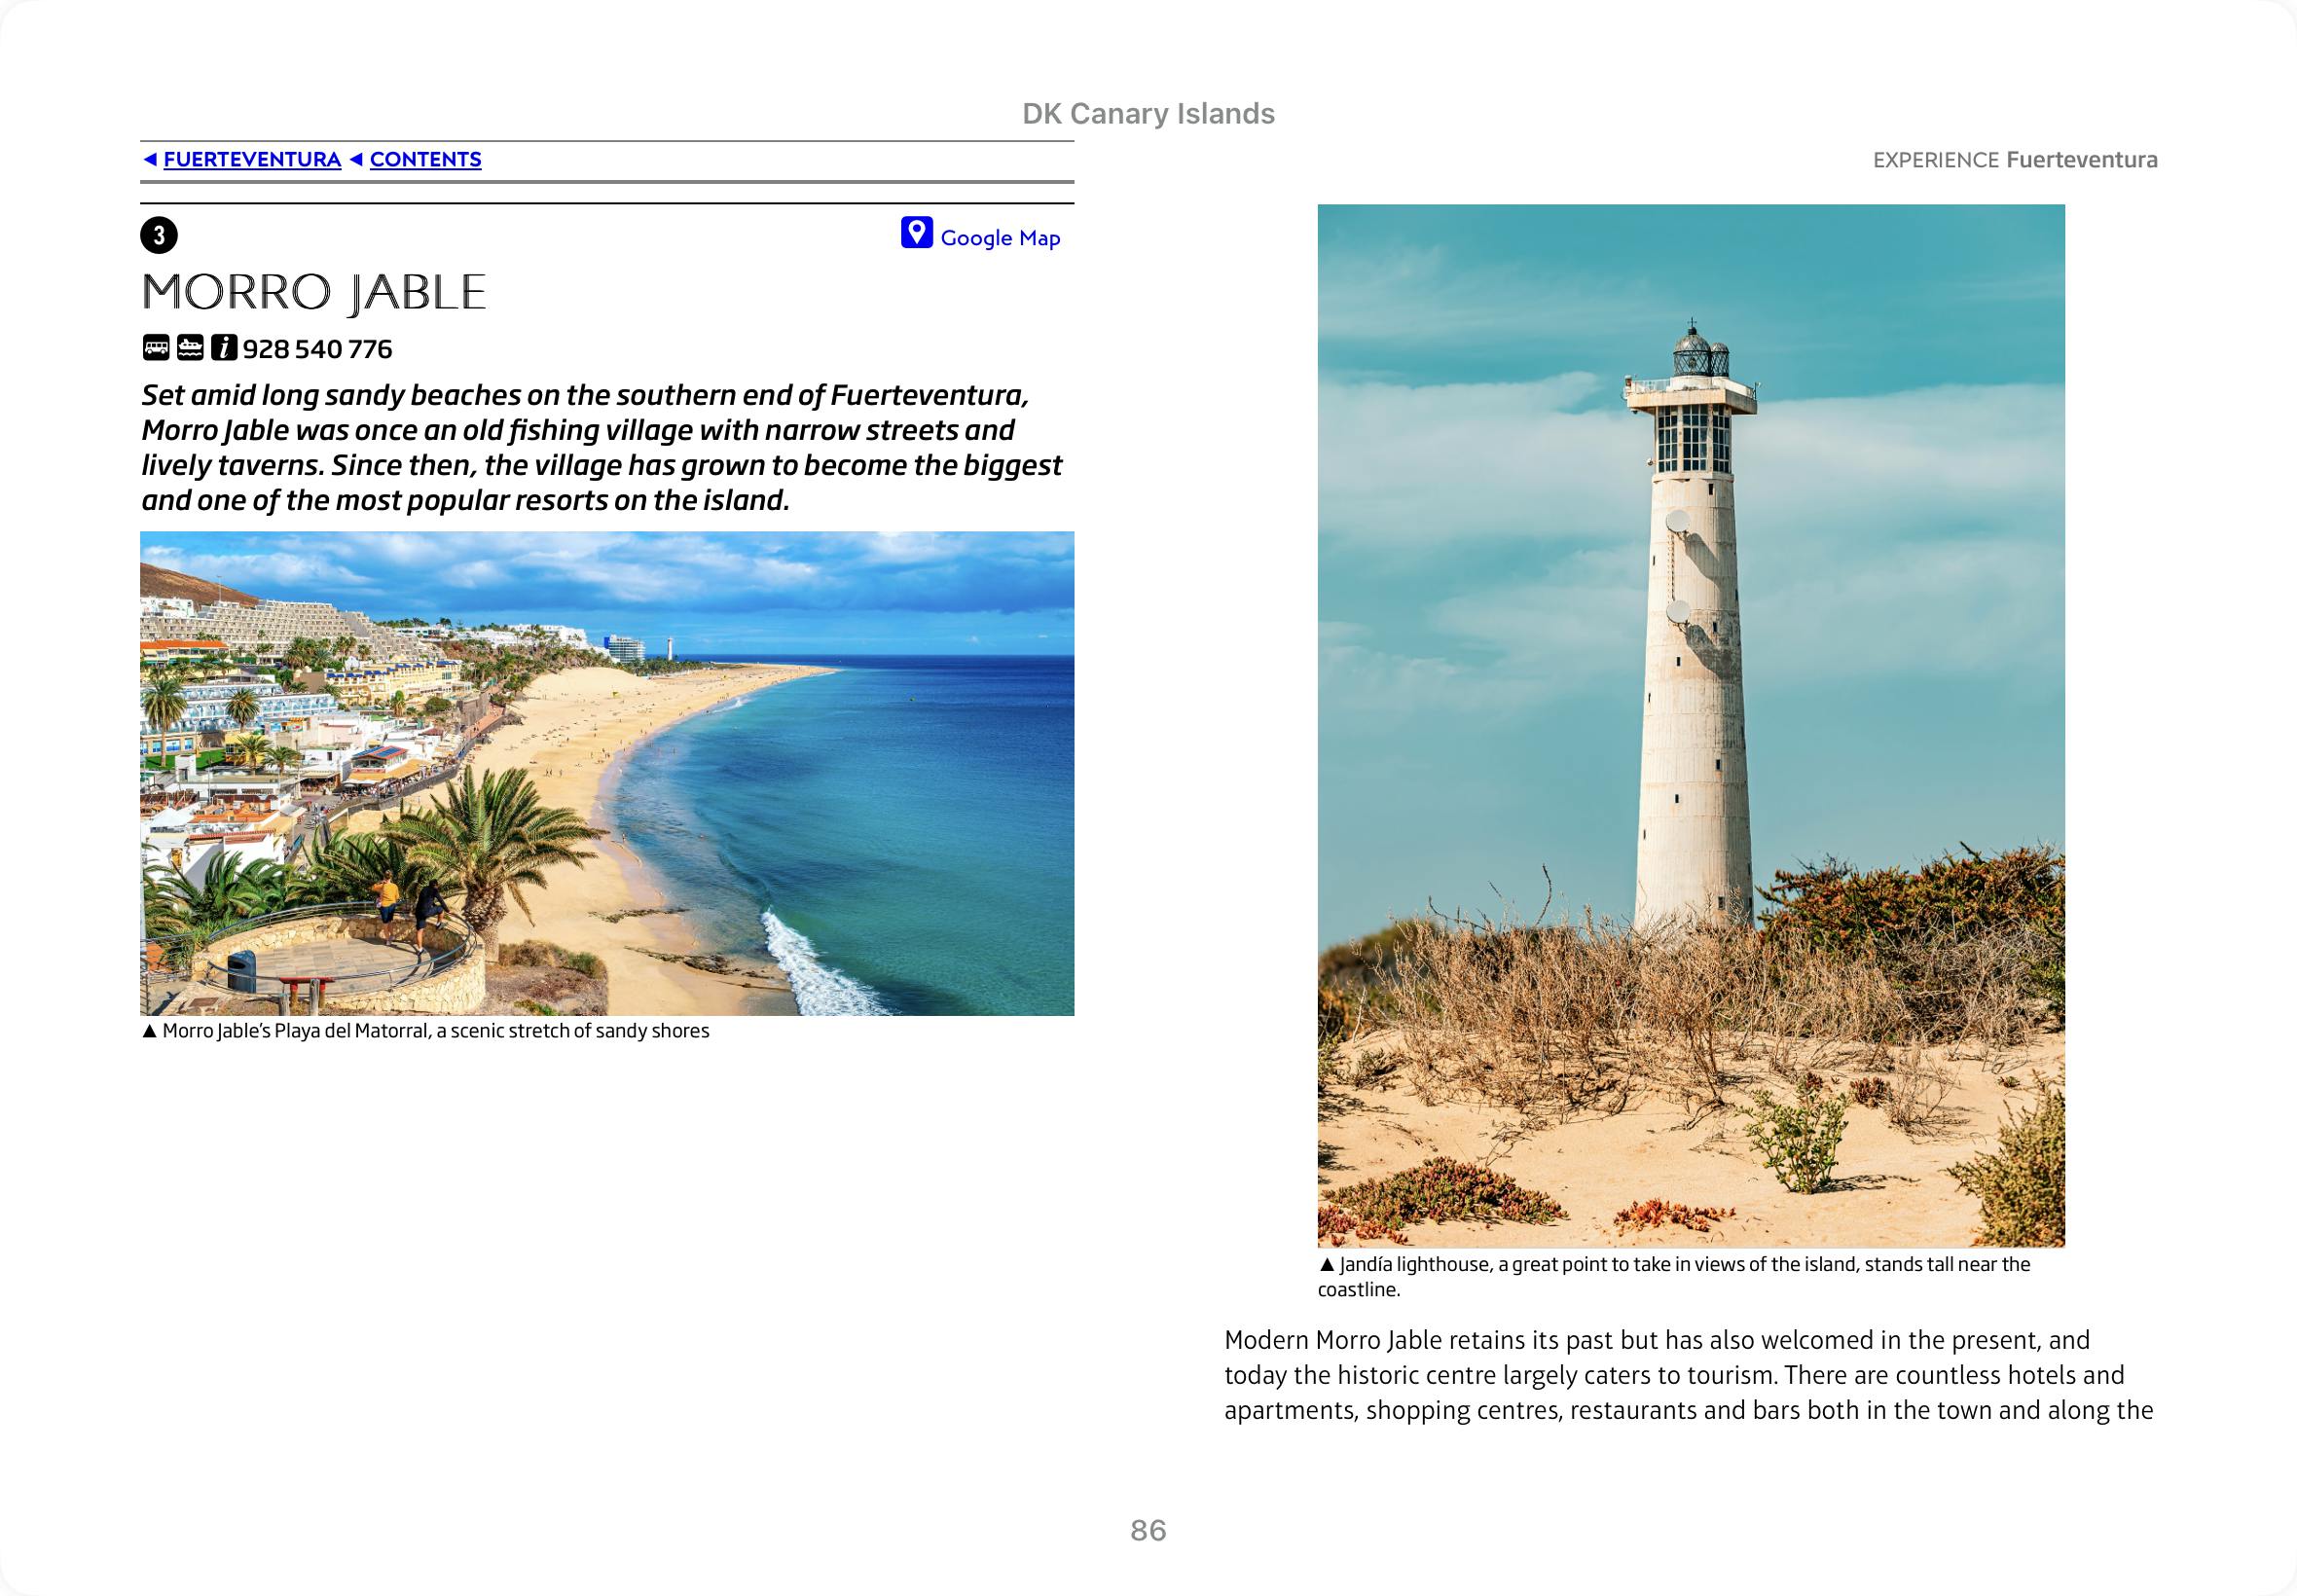Click the DK Canary Islands book title
The width and height of the screenshot is (2297, 1596).
click(1148, 114)
